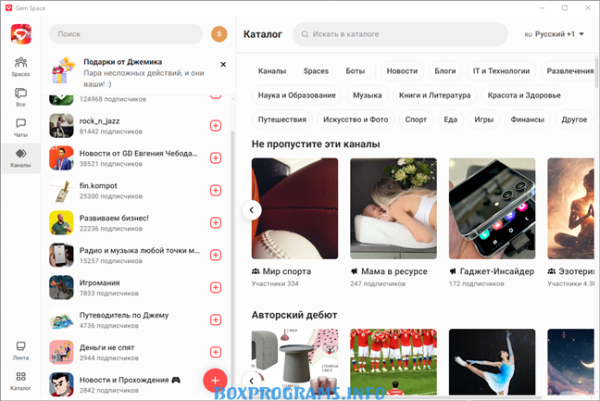This screenshot has width=600, height=401.
Task: Select the IT и Технологии category
Action: coord(502,72)
